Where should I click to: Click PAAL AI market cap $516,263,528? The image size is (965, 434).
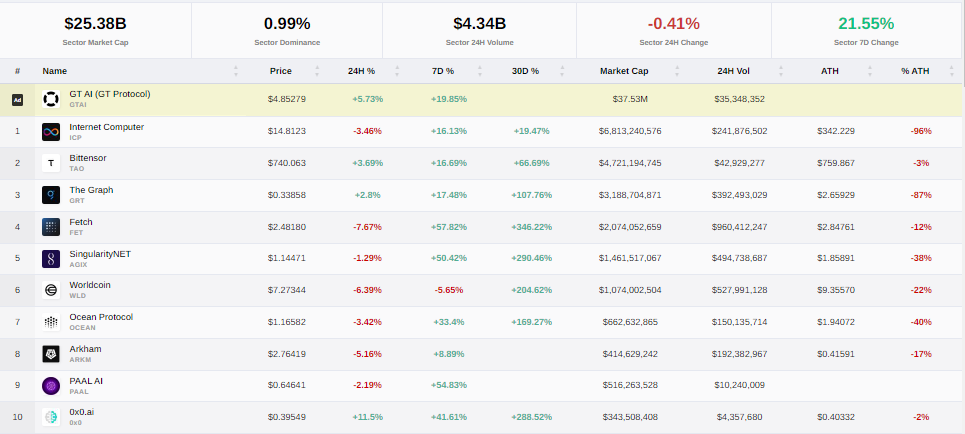[x=630, y=385]
